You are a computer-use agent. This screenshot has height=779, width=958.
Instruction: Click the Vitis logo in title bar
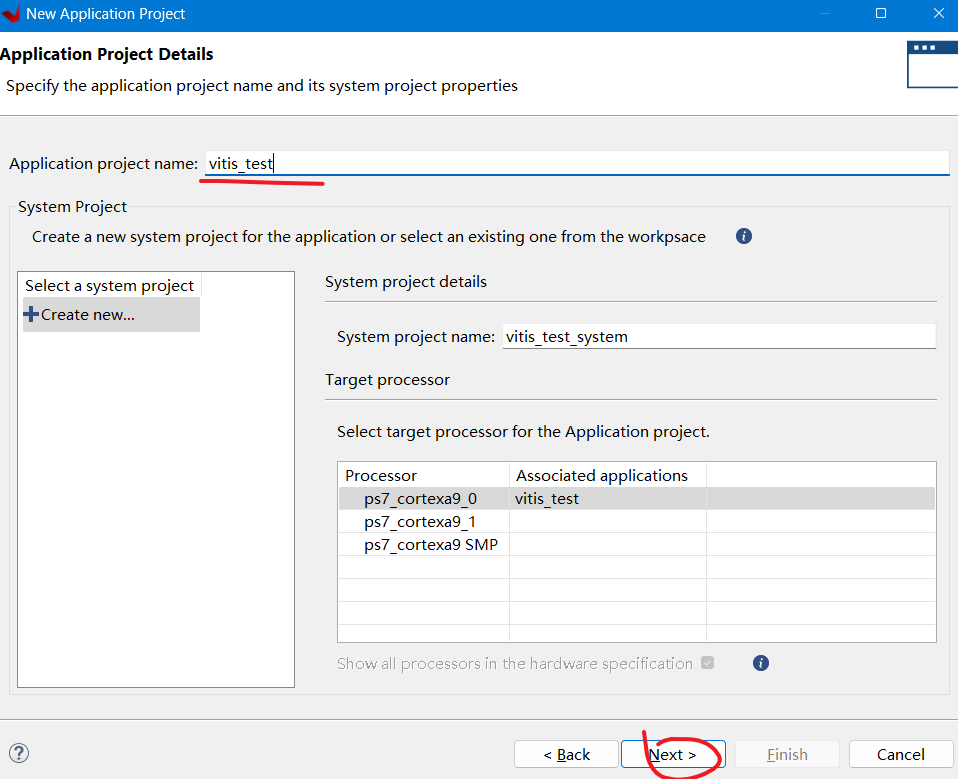coord(11,14)
